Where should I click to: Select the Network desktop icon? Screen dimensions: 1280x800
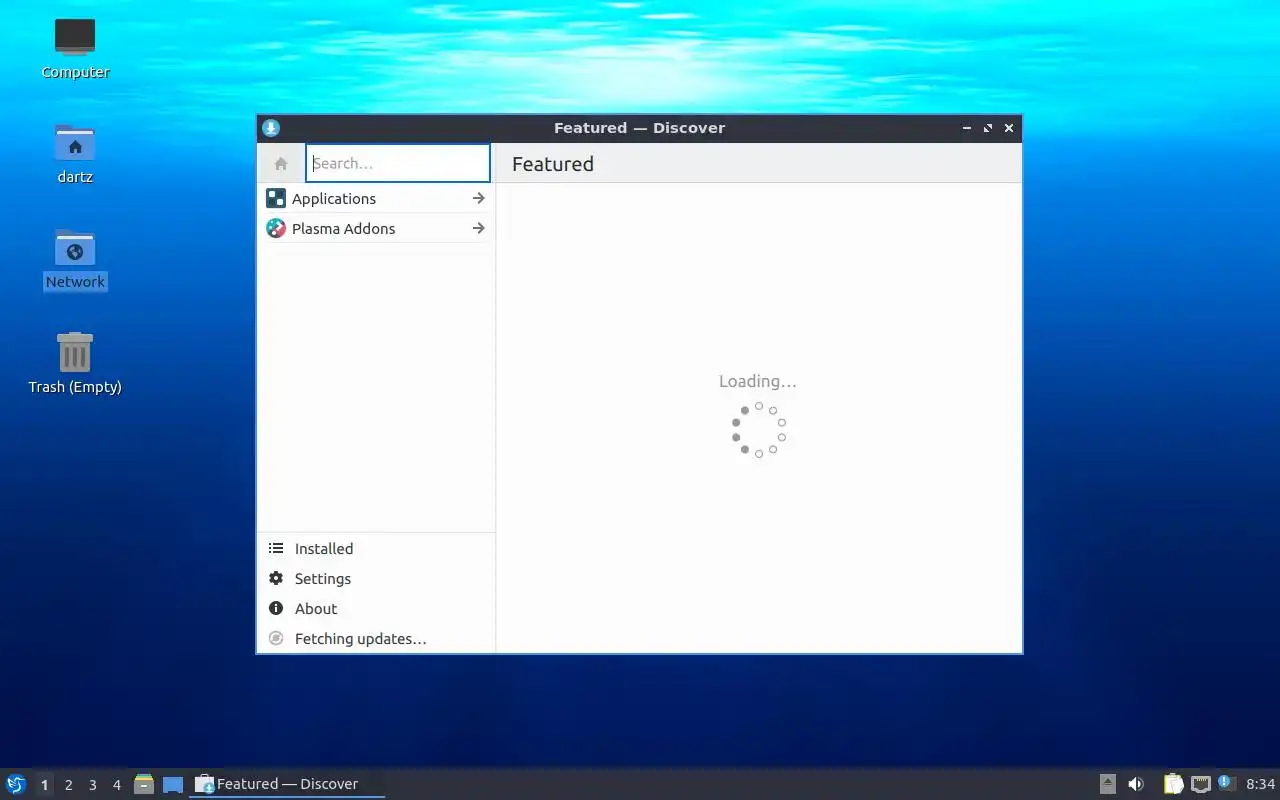pos(75,259)
